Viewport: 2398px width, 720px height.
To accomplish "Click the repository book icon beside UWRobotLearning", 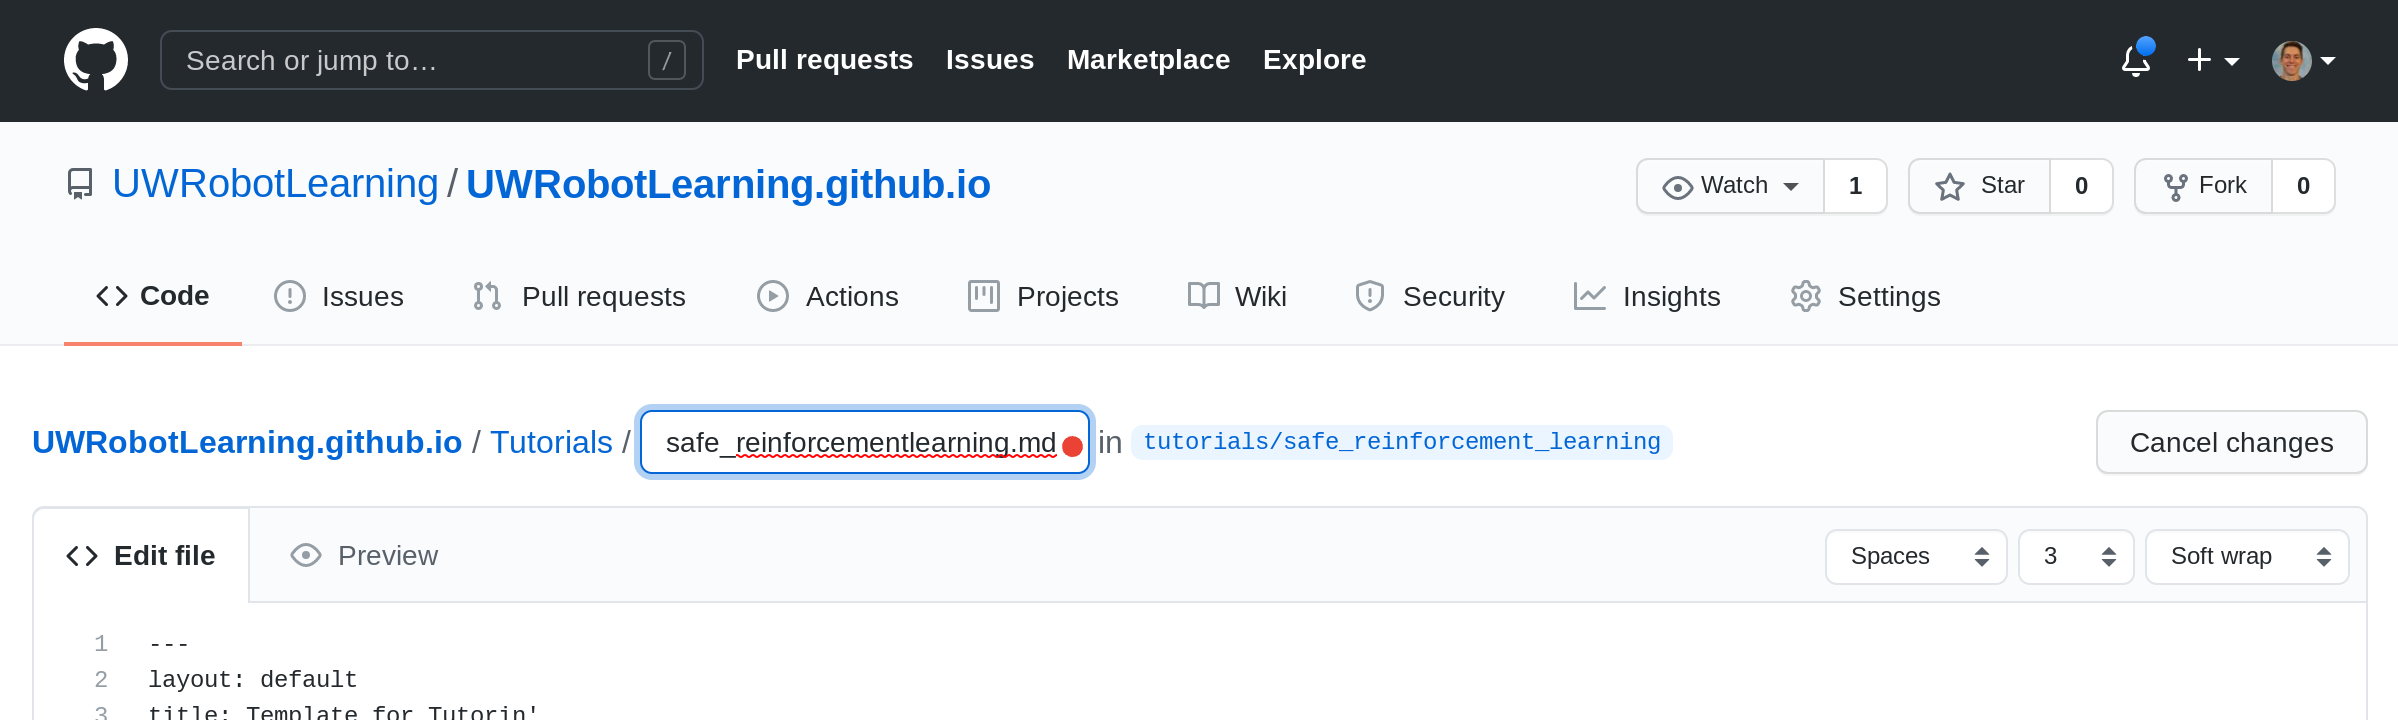I will (80, 184).
